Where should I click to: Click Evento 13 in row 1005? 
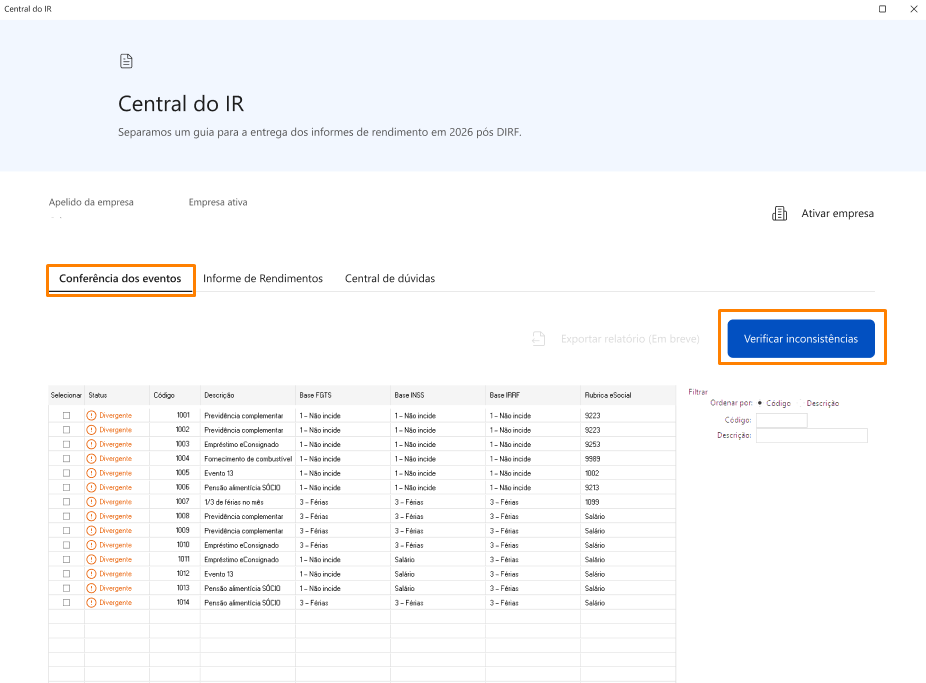pos(219,473)
